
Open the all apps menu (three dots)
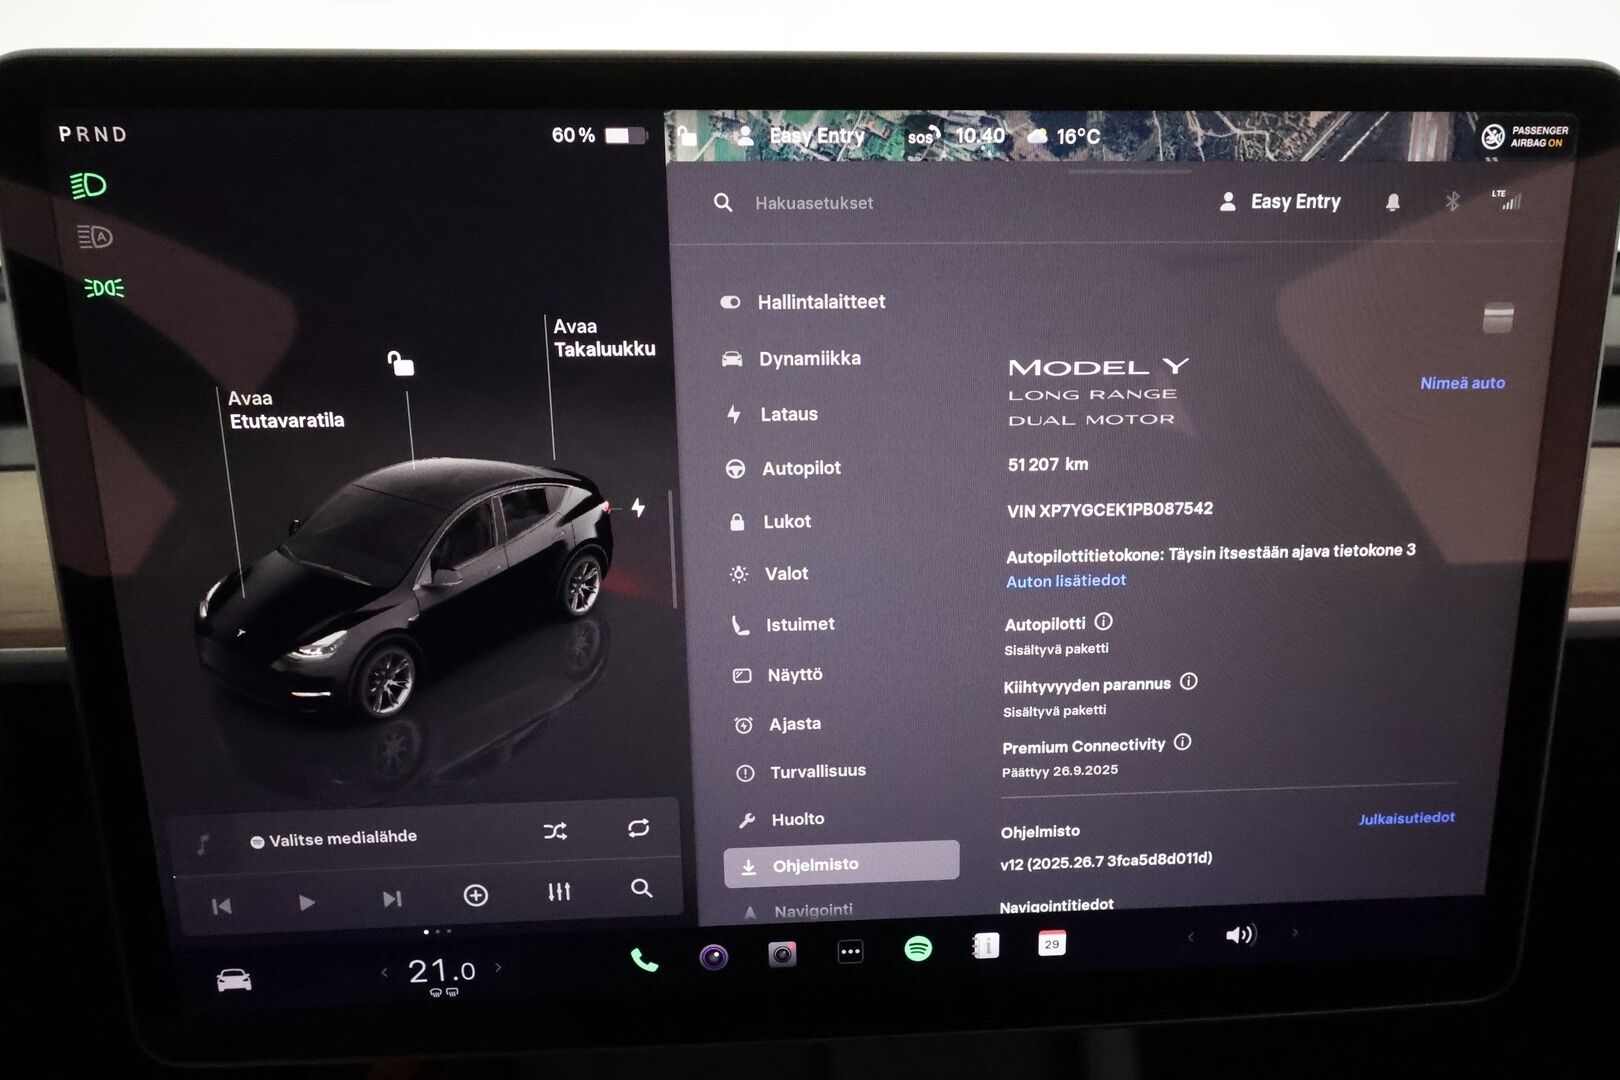tap(850, 952)
